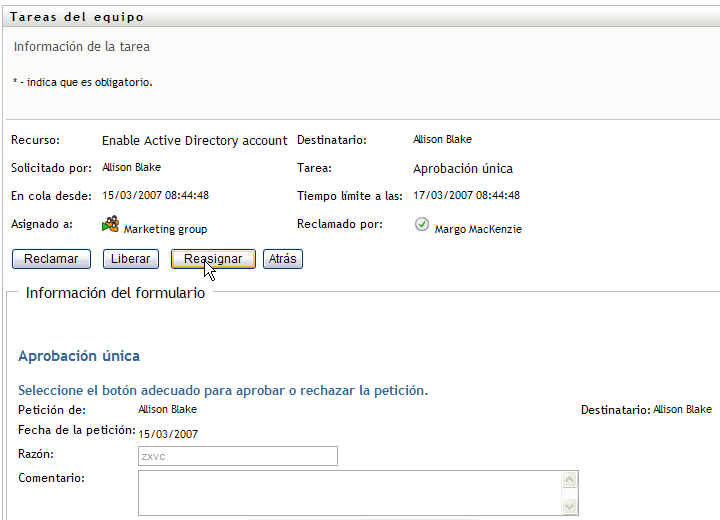This screenshot has width=720, height=520.
Task: Click the approve or reject instruction text
Action: coord(223,390)
